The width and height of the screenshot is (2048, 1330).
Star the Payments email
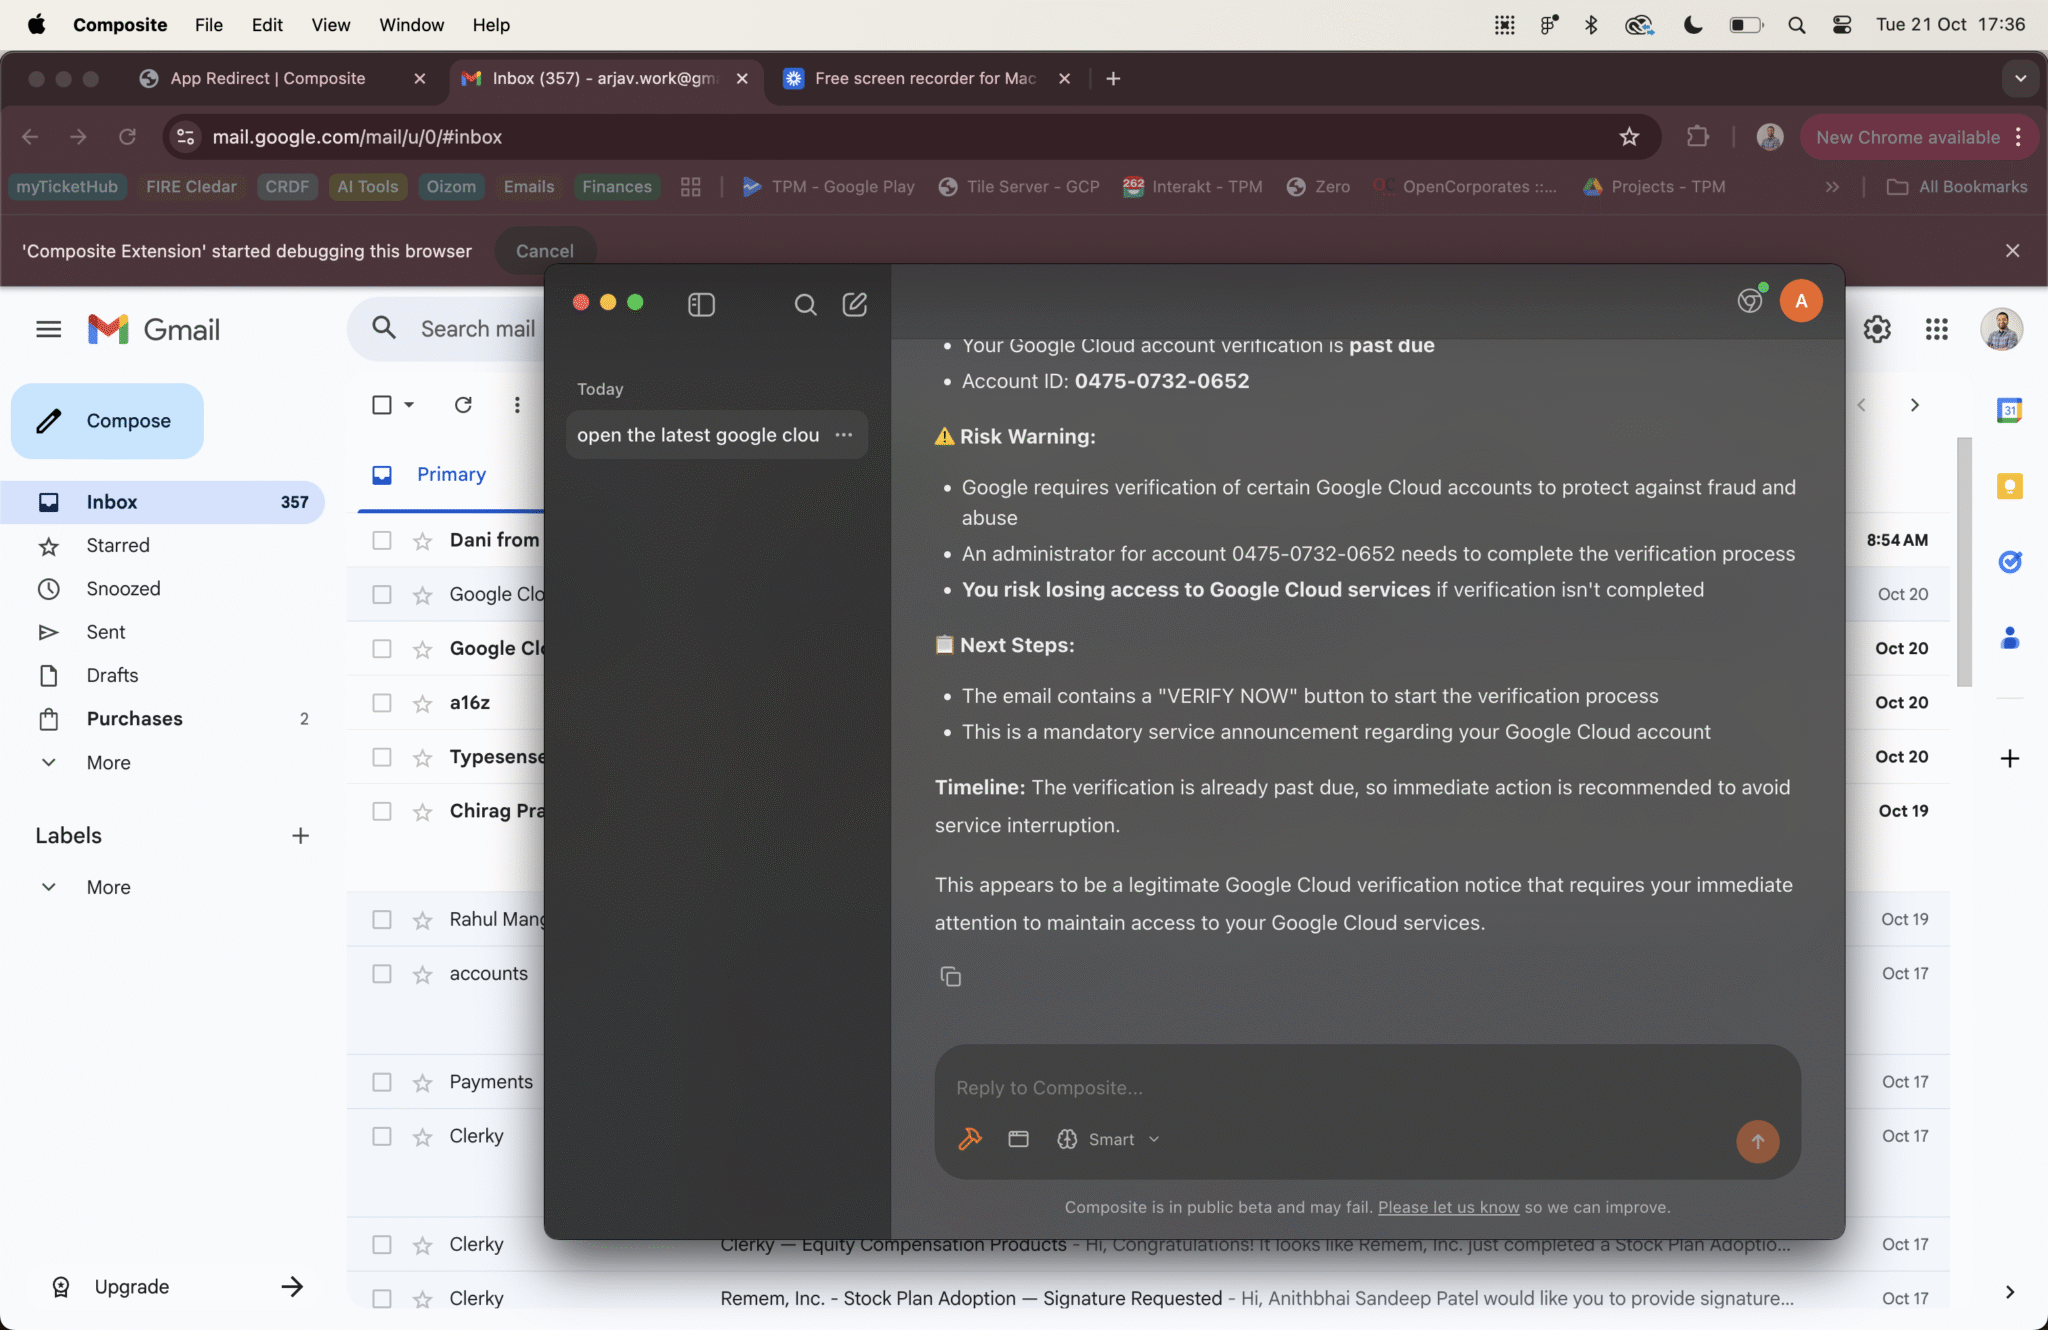tap(423, 1082)
